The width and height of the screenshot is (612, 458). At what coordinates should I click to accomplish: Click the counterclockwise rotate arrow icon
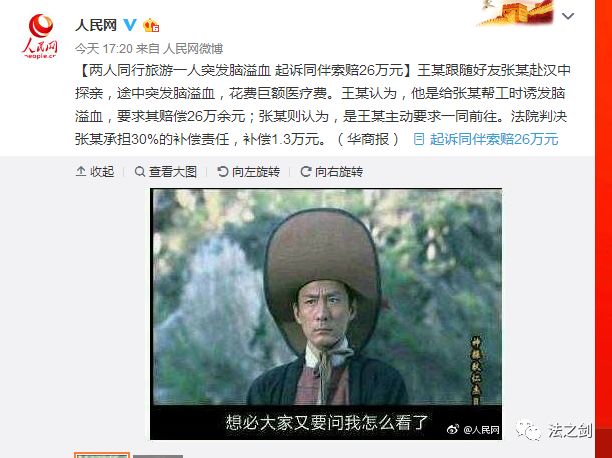click(x=222, y=171)
